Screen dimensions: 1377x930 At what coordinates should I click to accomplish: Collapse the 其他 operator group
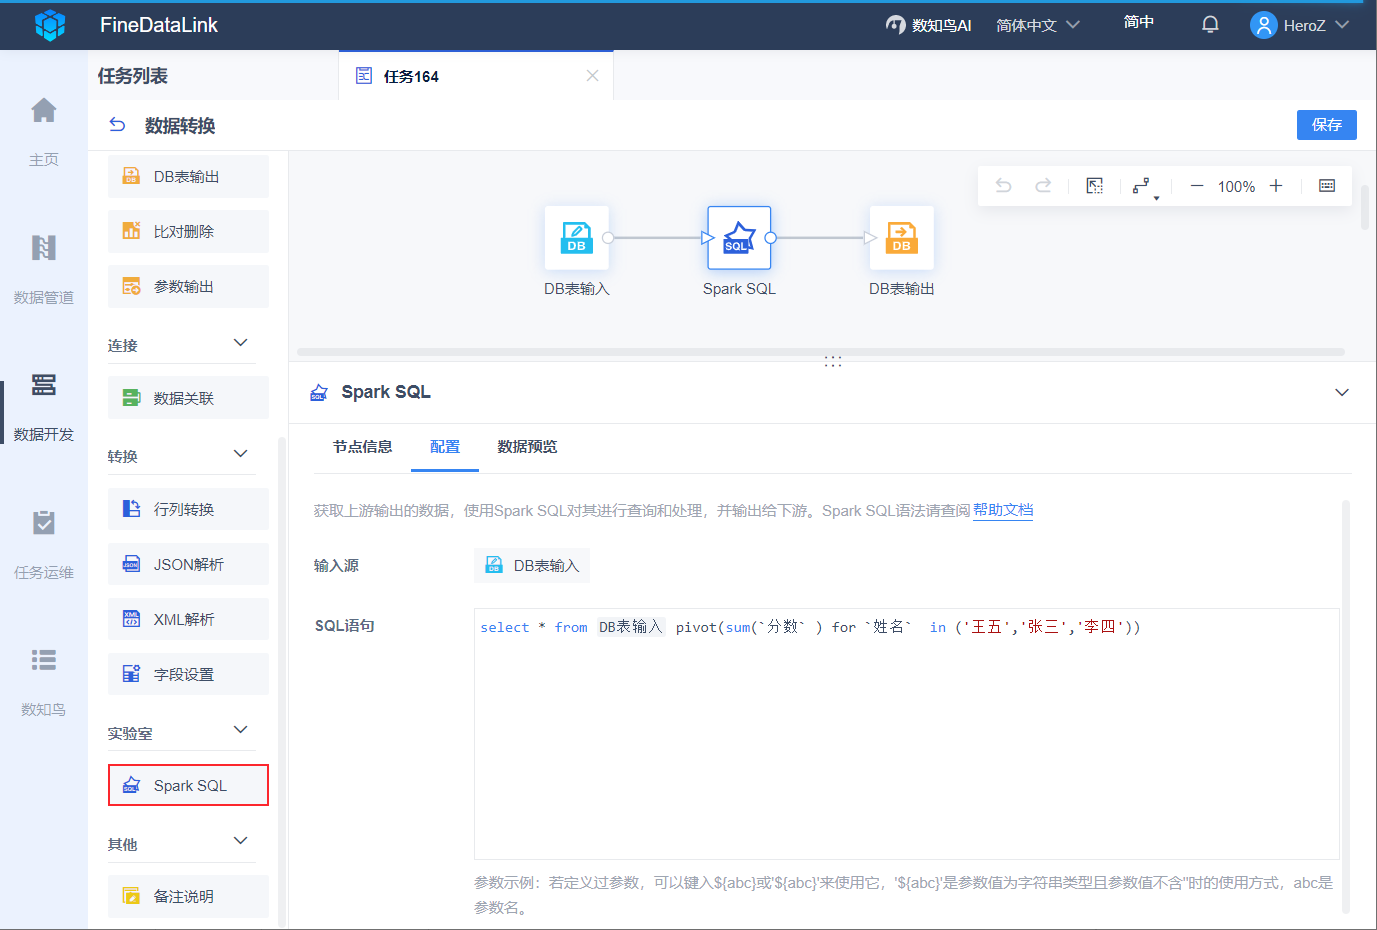click(240, 841)
